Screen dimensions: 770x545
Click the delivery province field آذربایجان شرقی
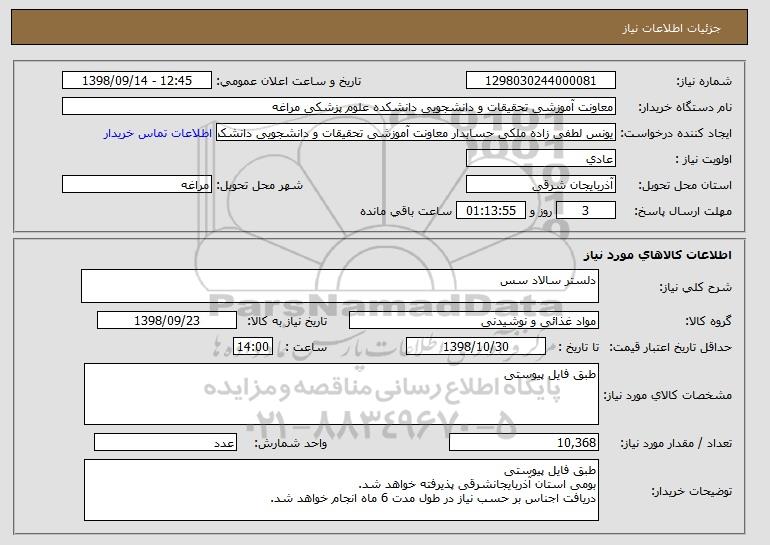point(541,185)
